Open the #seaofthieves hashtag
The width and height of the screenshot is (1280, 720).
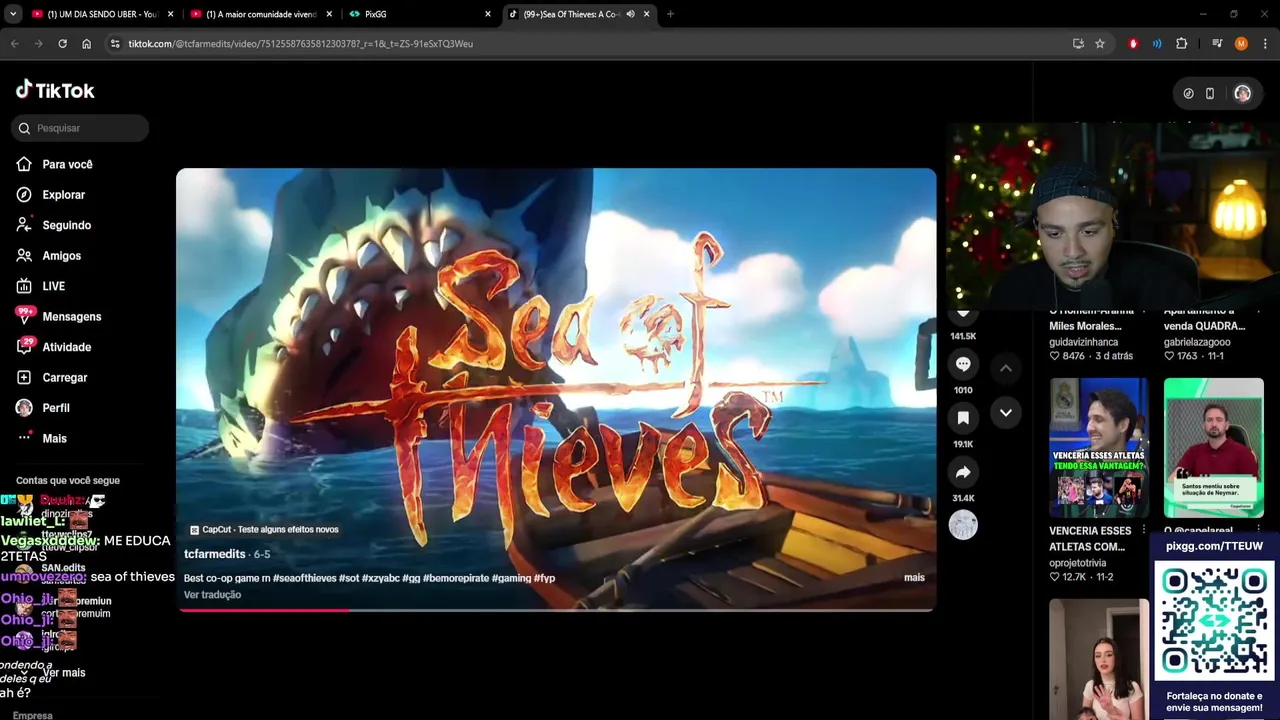304,578
